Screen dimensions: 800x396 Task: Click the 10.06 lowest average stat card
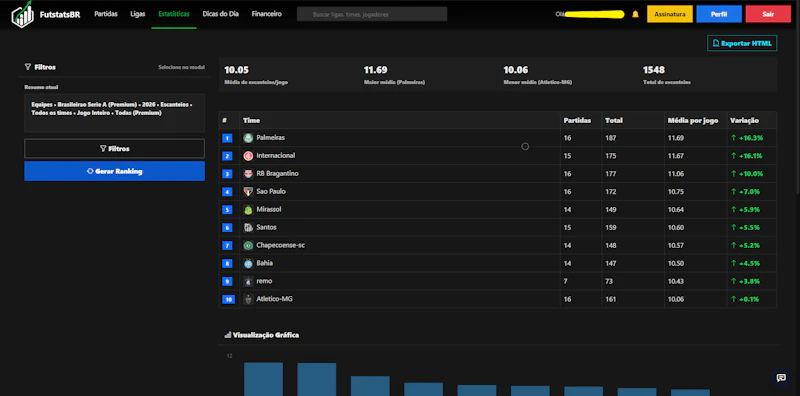(x=538, y=75)
